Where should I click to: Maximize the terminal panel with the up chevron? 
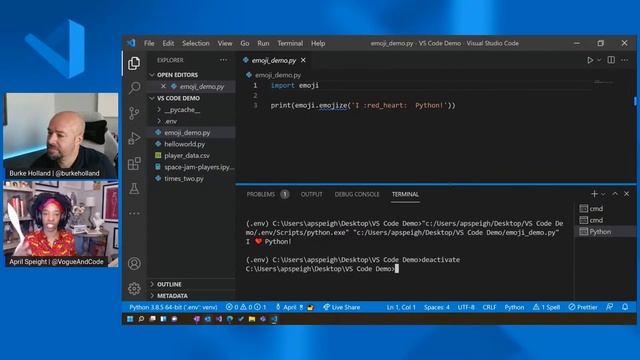[615, 194]
